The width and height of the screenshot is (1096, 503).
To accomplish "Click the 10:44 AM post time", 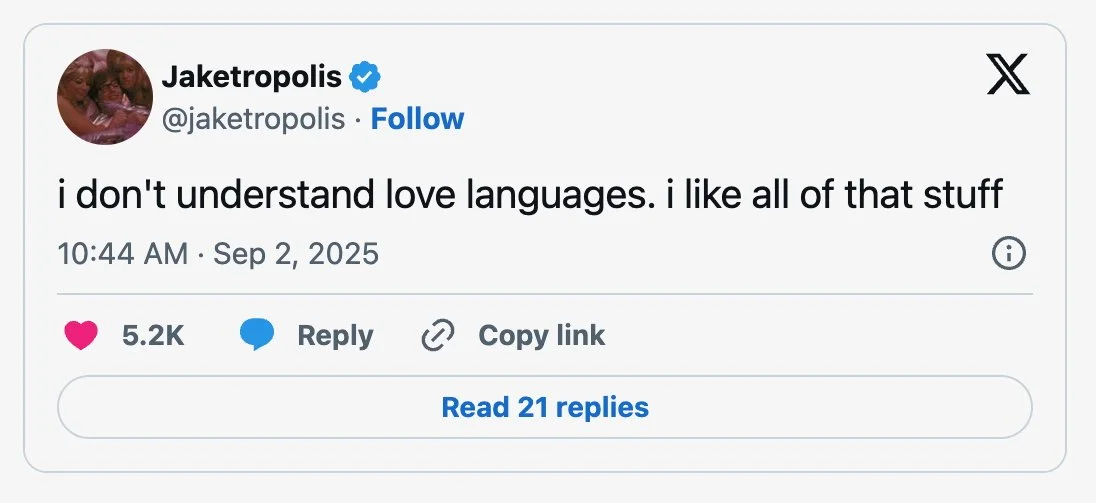I will coord(123,254).
